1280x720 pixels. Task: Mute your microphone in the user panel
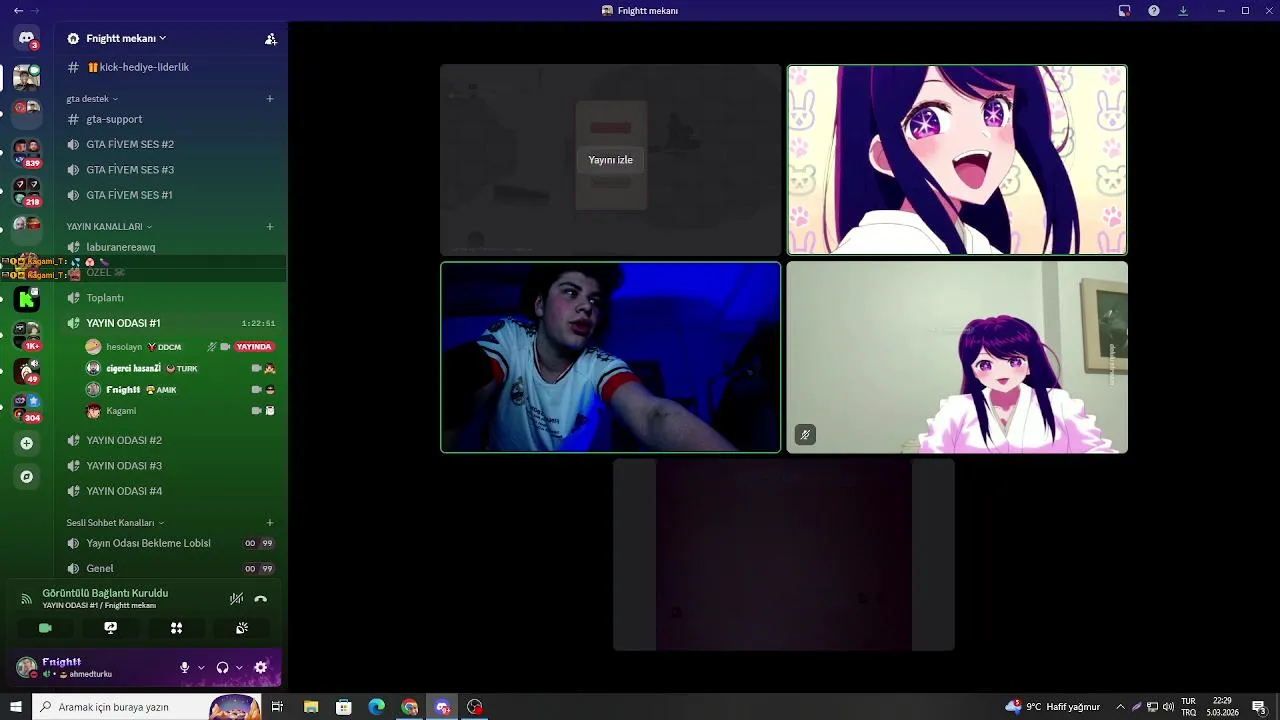coord(184,667)
